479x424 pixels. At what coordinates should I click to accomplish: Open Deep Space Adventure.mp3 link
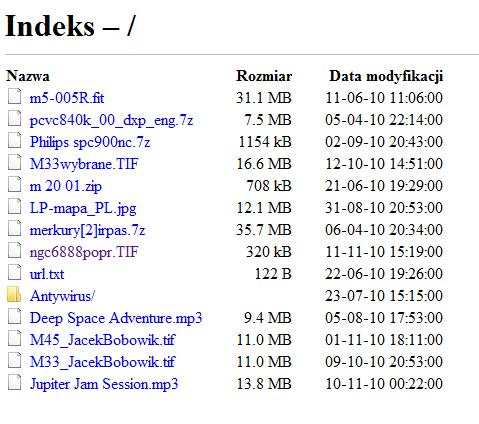[x=116, y=318]
